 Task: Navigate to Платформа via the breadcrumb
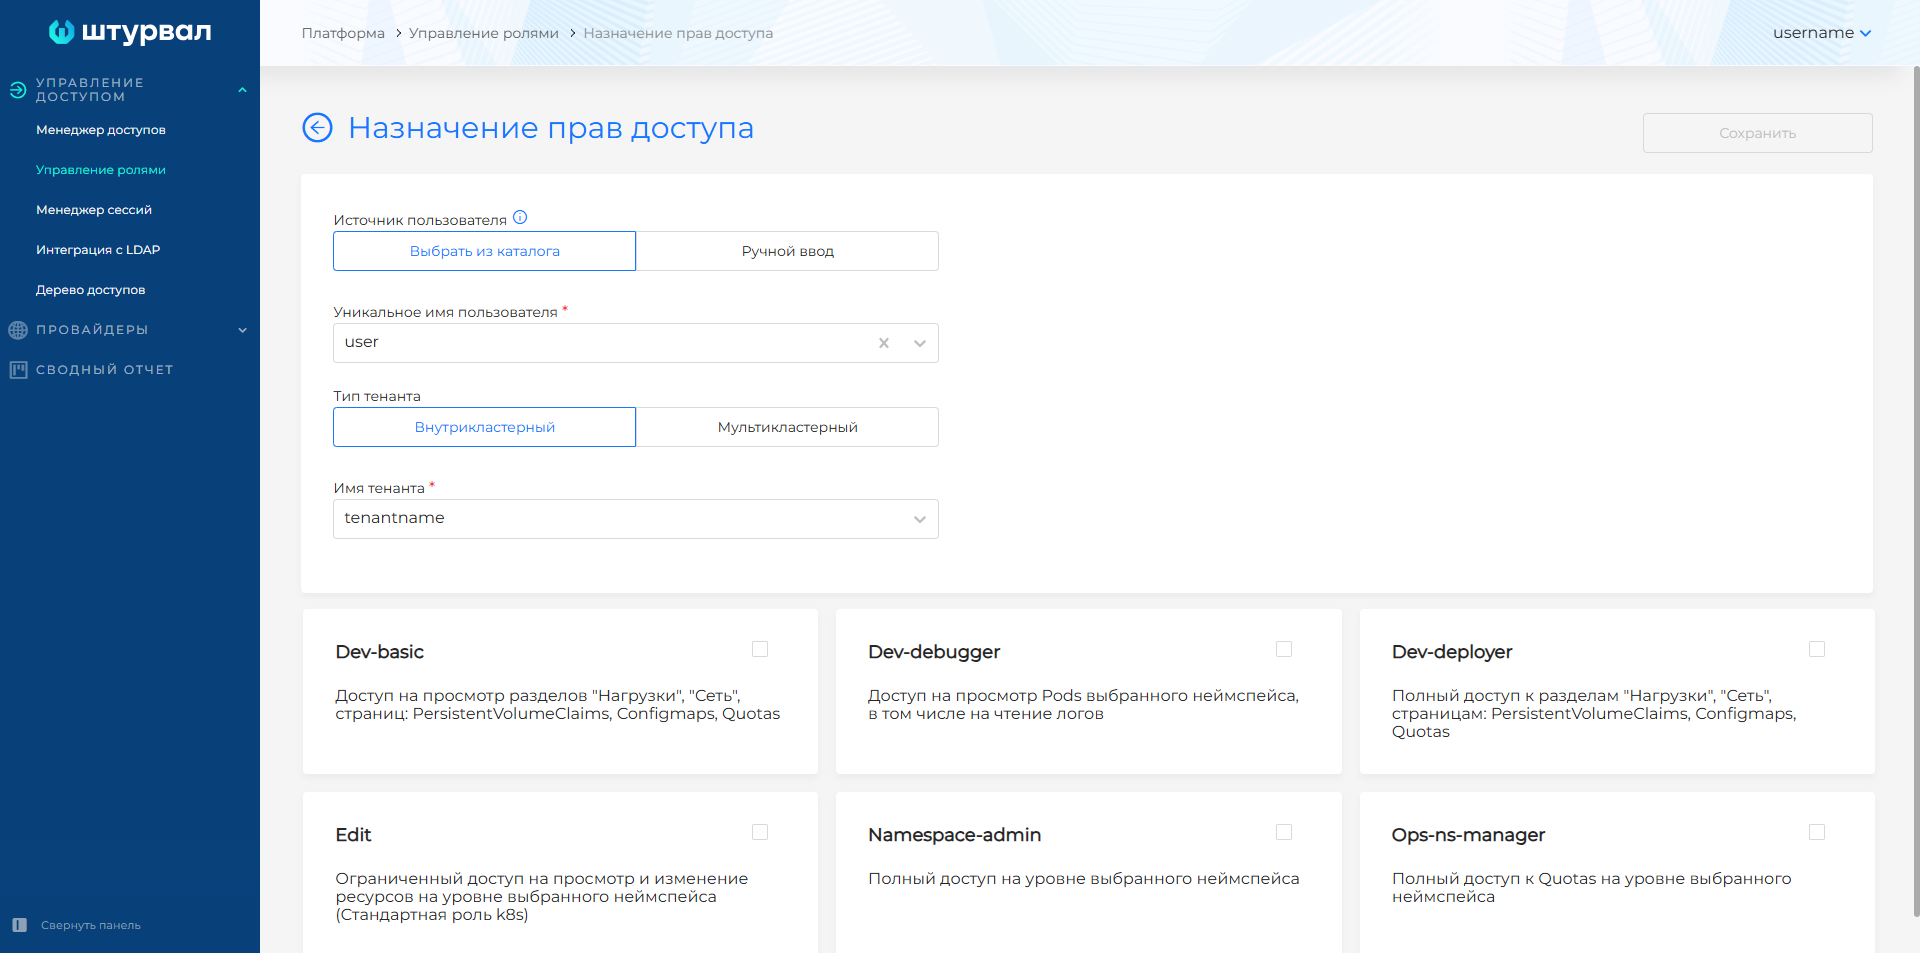point(343,32)
